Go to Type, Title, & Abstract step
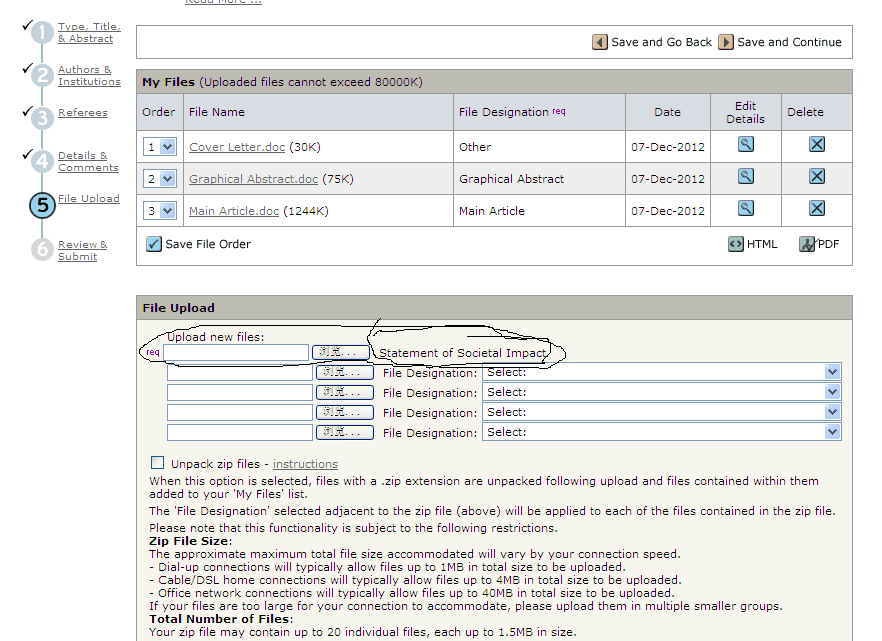The image size is (882, 641). pyautogui.click(x=89, y=33)
